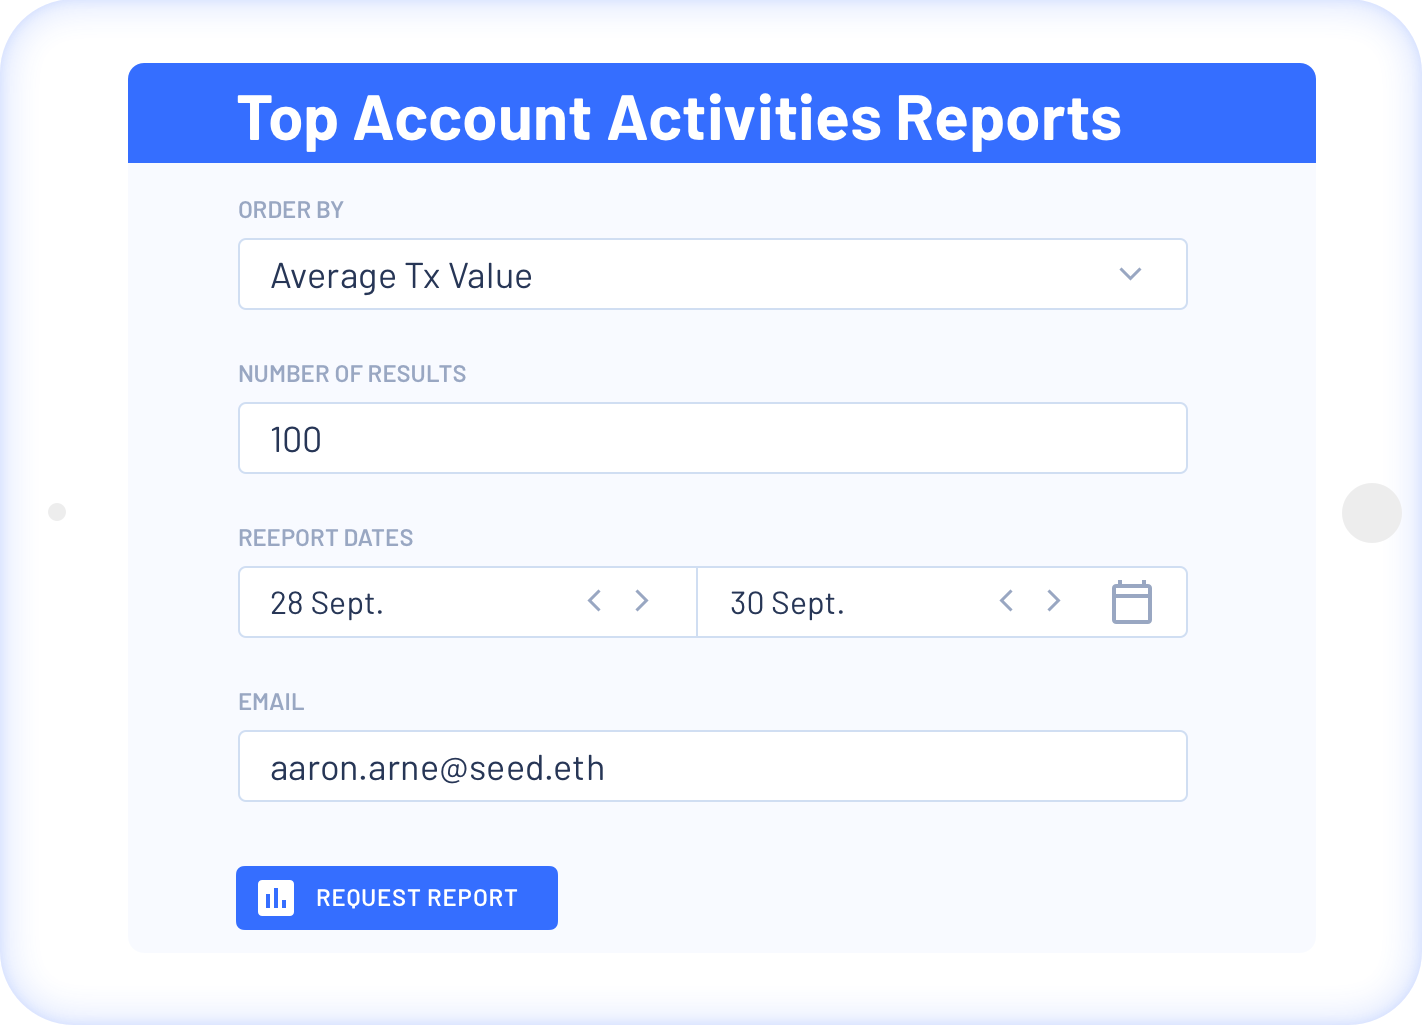Click the right arrow for 30 Sept. date

(1054, 601)
